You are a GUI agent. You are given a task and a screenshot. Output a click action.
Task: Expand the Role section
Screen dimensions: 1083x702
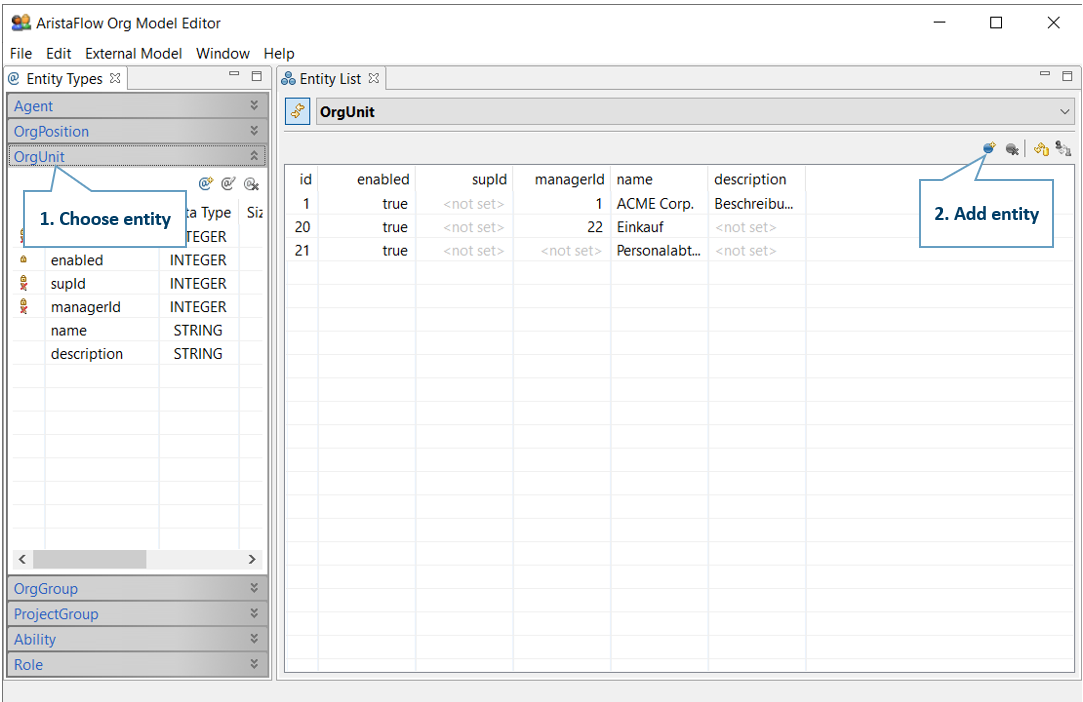pos(254,664)
